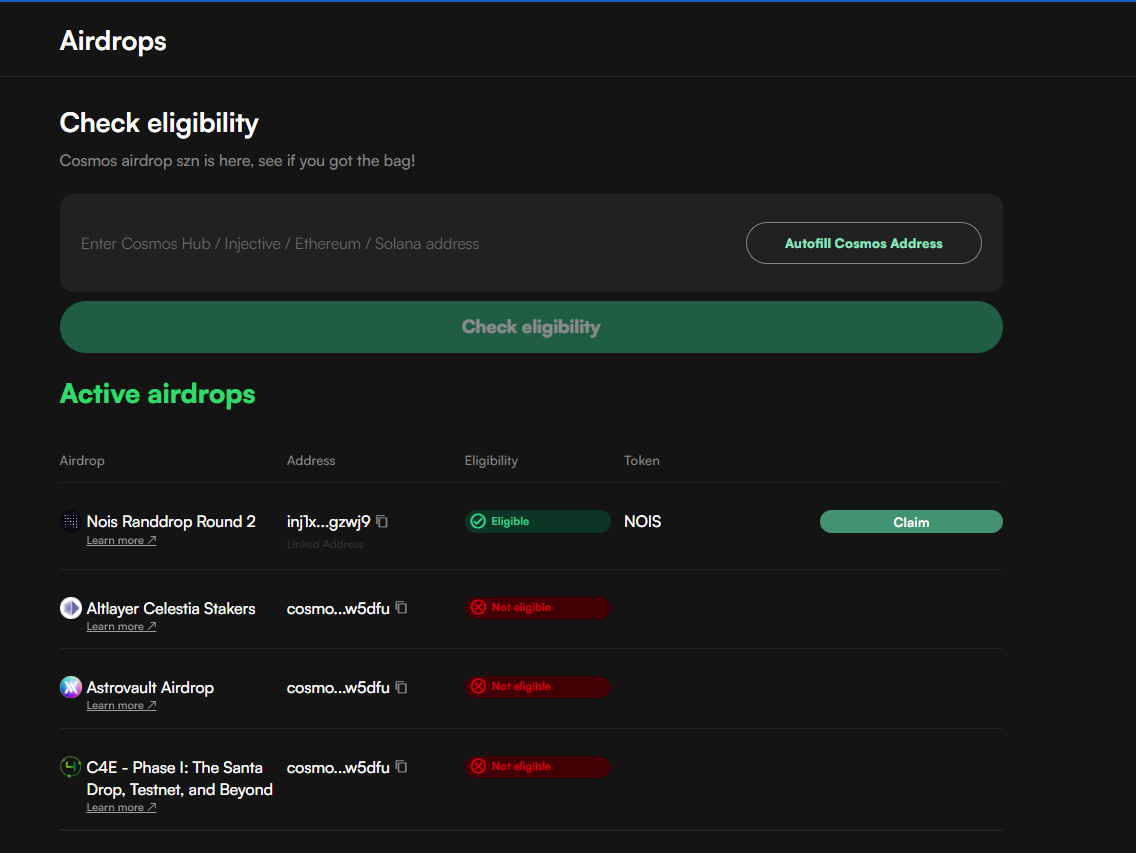Click 'Cosmos airdrop szn is here' subtitle

click(237, 161)
